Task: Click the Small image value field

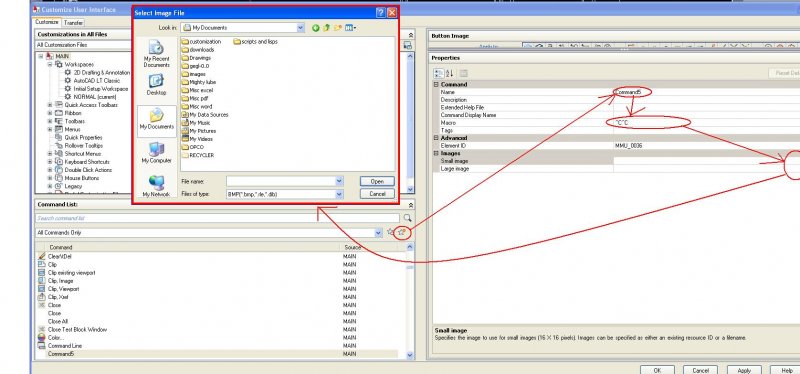Action: [706, 161]
